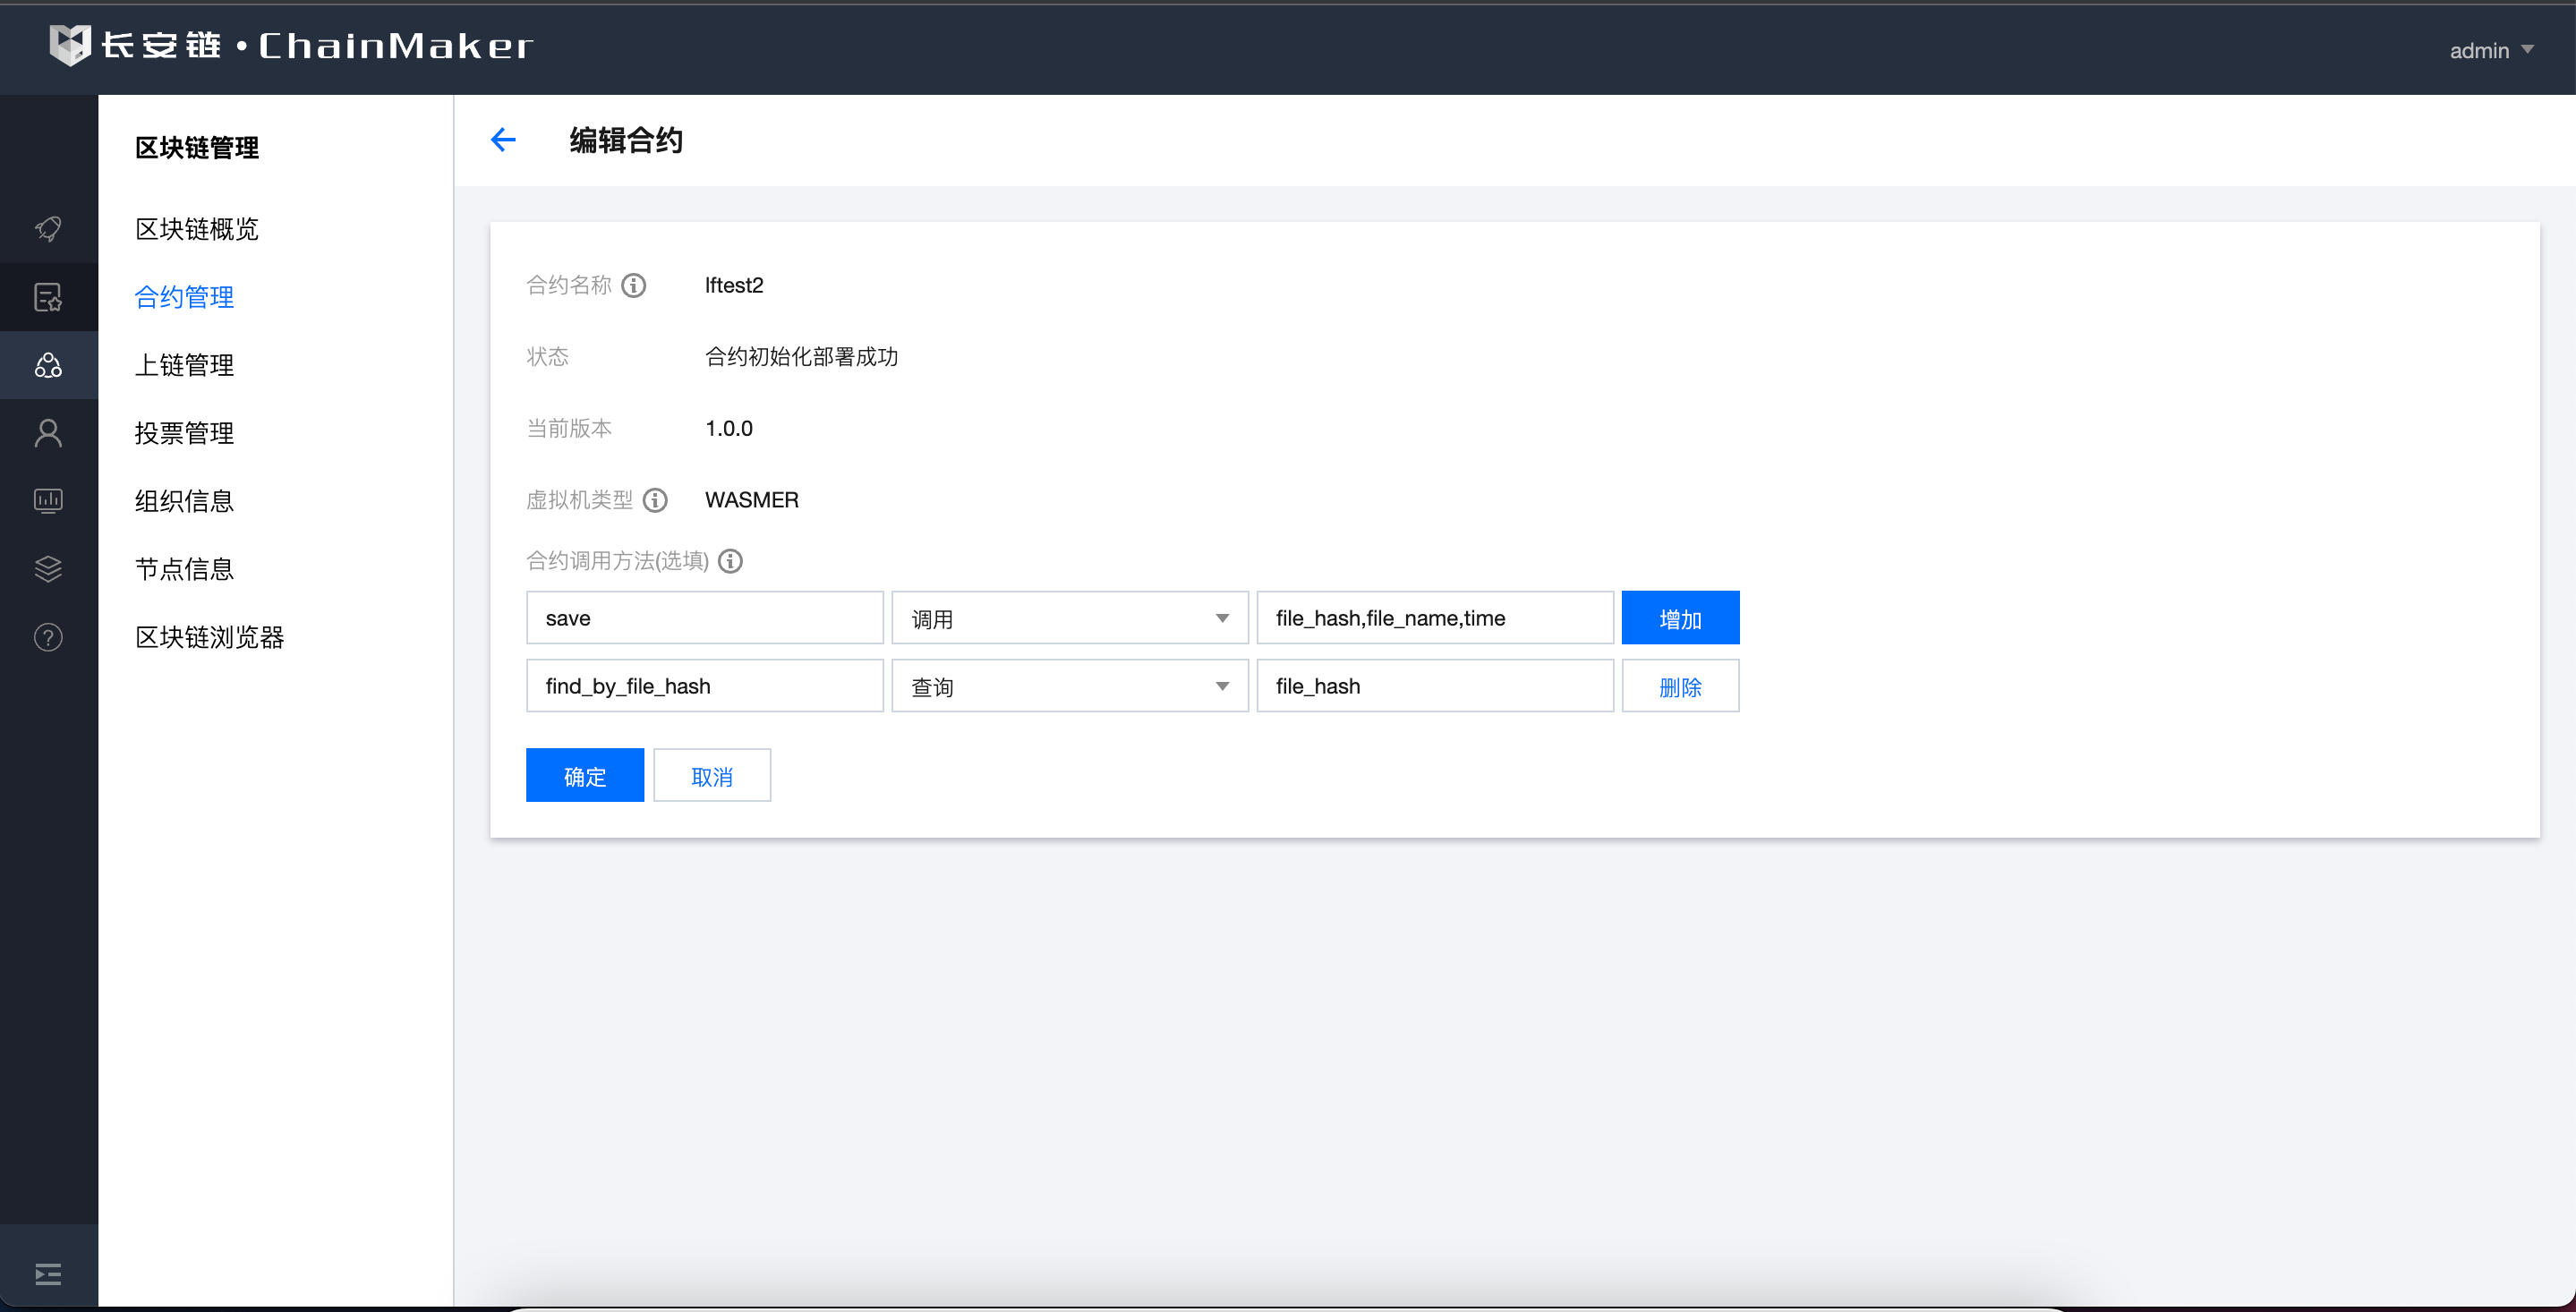The width and height of the screenshot is (2576, 1312).
Task: Click the user profile icon in sidebar
Action: tap(48, 433)
